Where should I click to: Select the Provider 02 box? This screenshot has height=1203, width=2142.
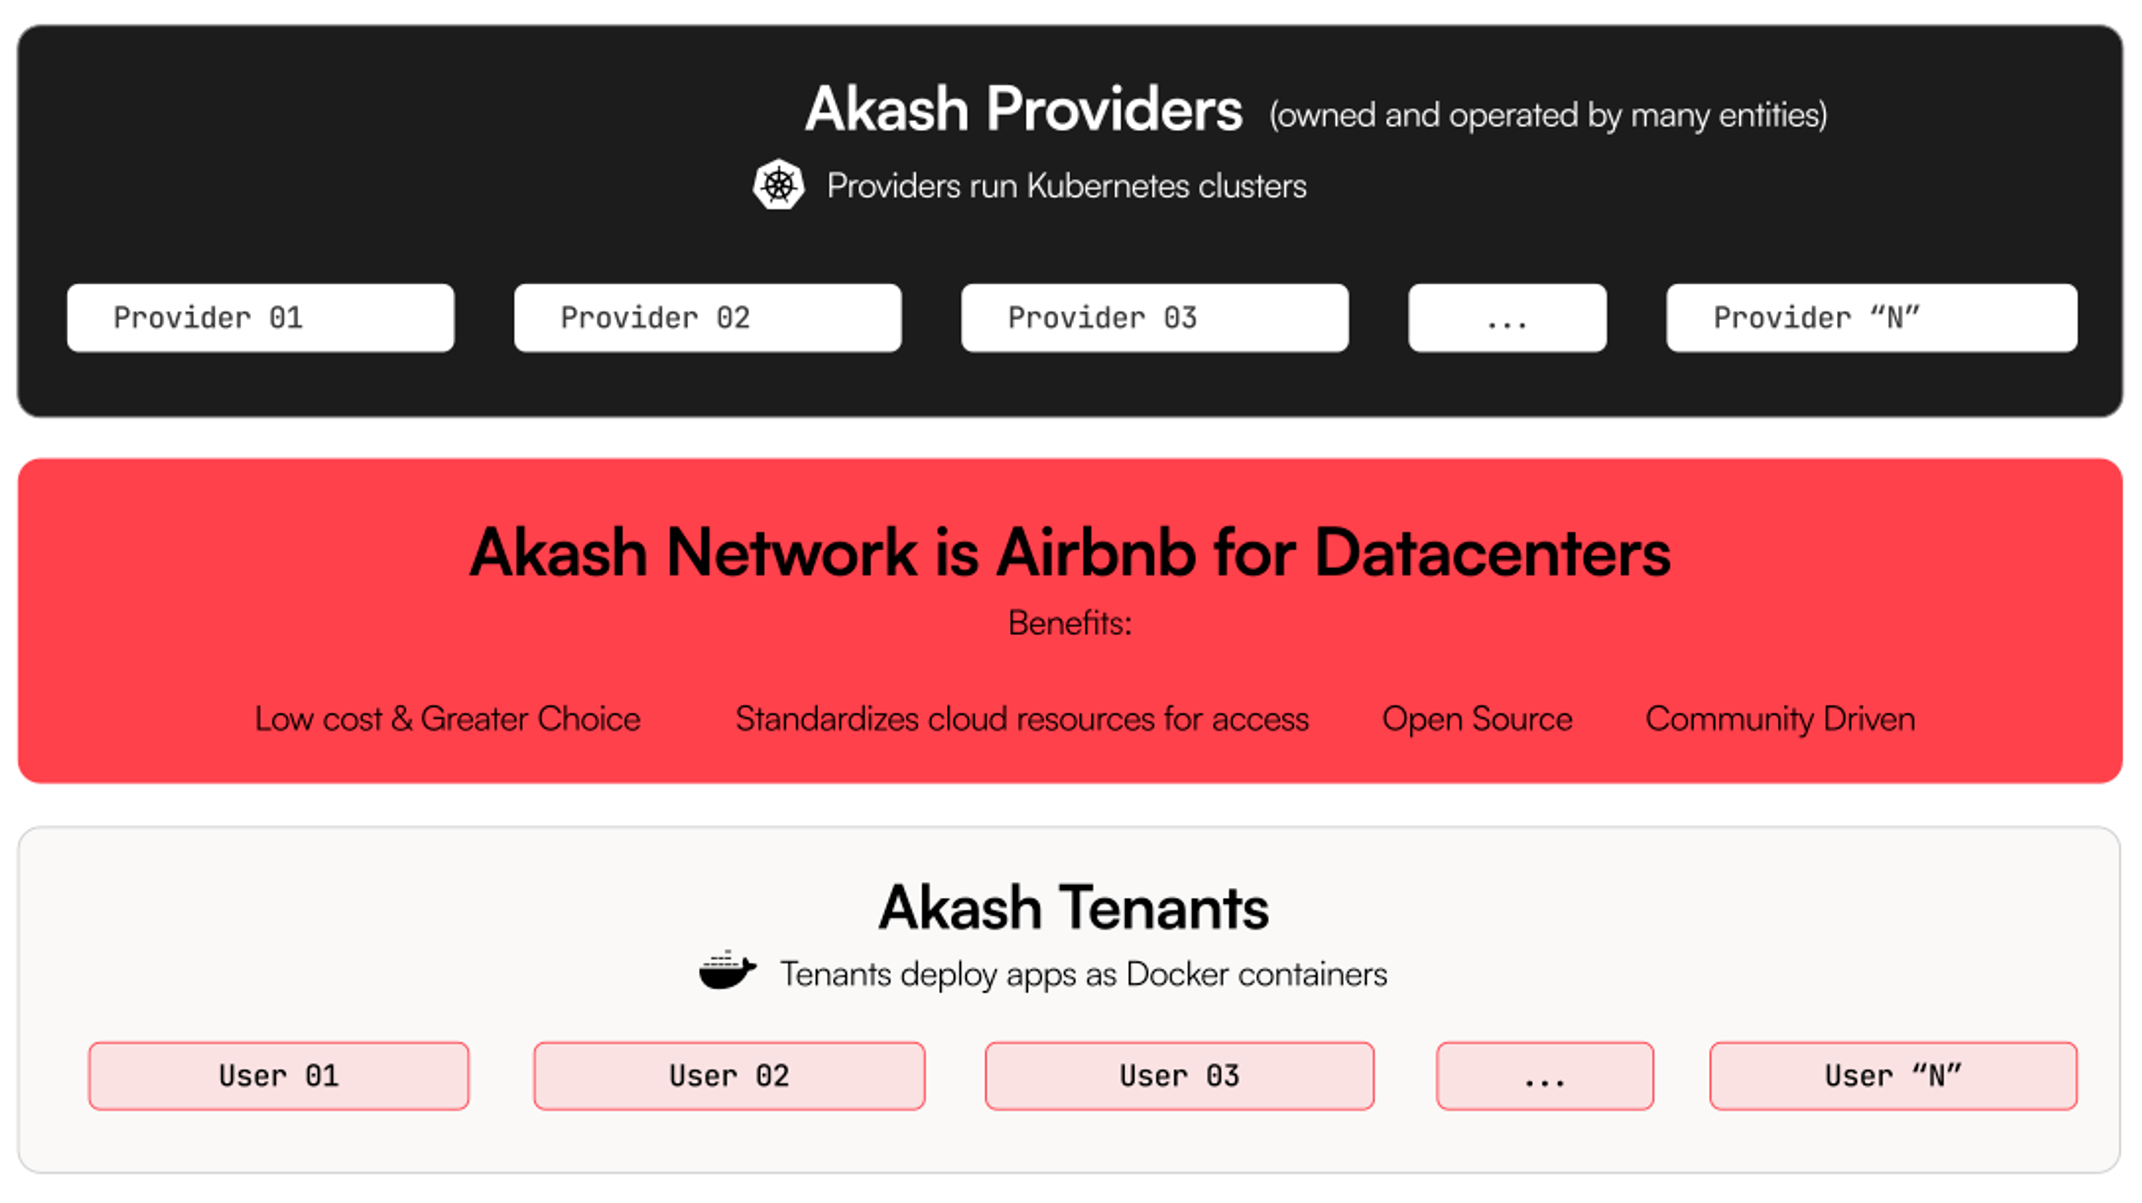click(707, 318)
